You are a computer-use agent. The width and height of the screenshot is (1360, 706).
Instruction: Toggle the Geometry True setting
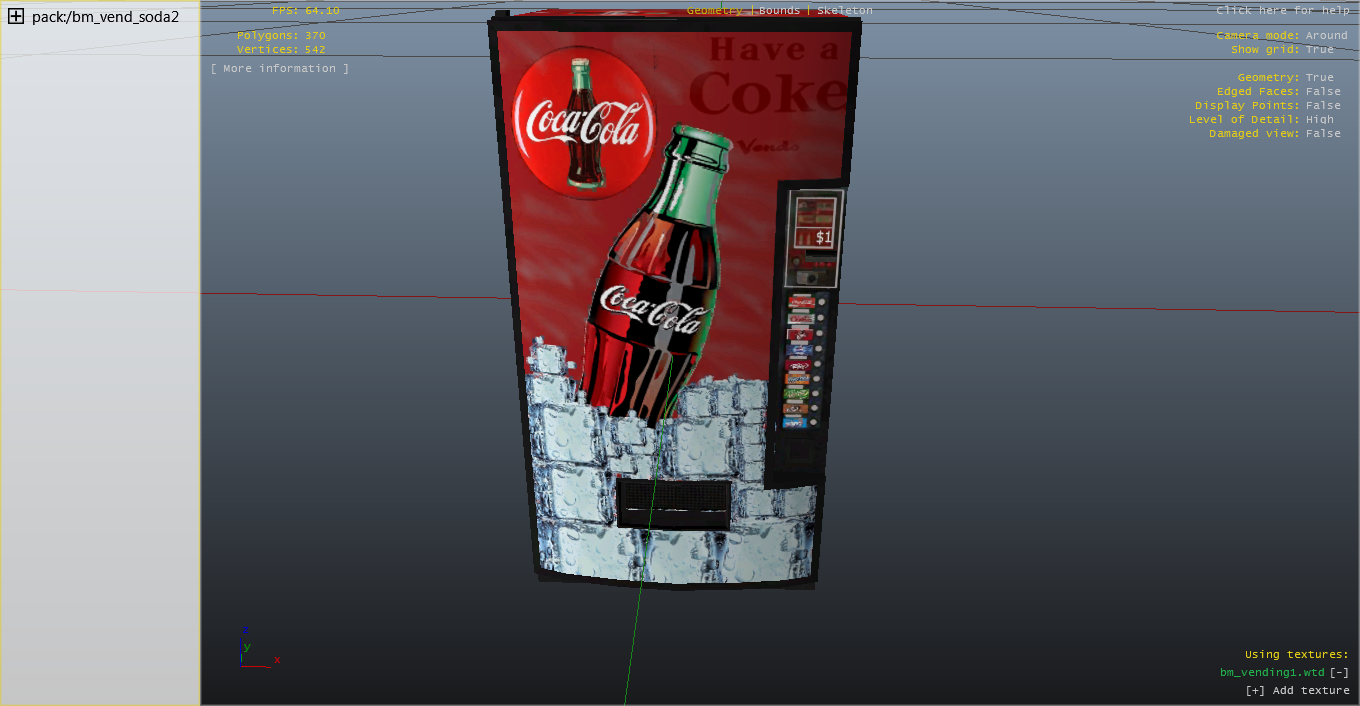1319,77
